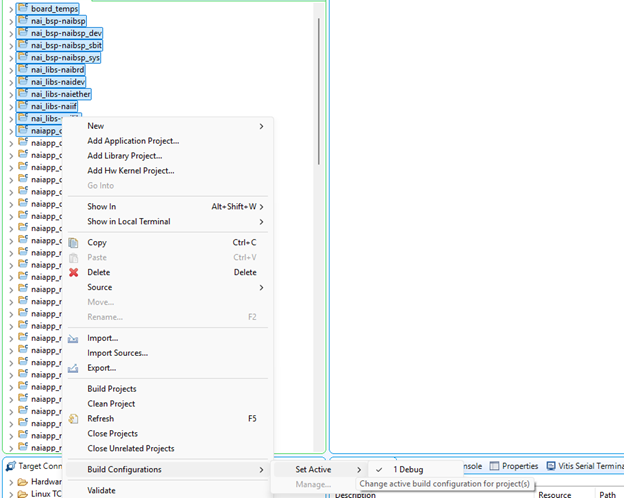Click the red Delete icon
Image resolution: width=624 pixels, height=498 pixels.
pyautogui.click(x=73, y=273)
